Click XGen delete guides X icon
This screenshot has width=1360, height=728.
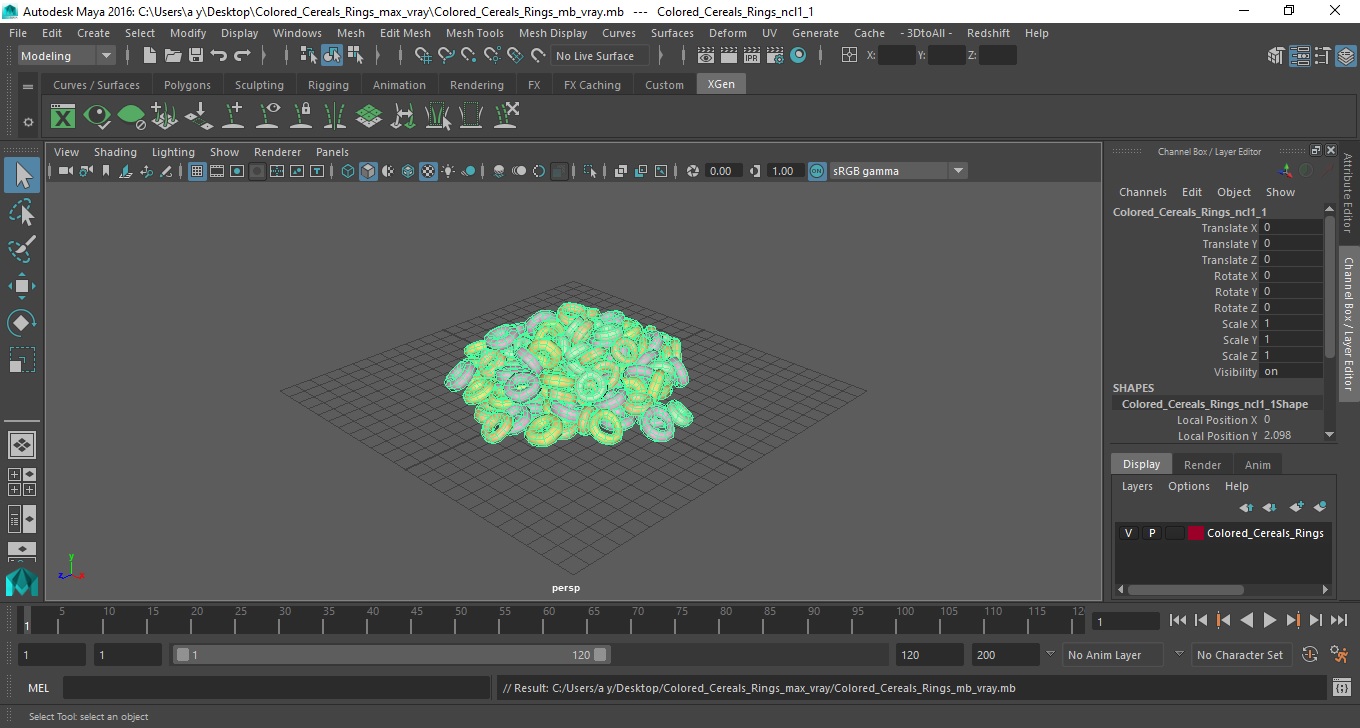506,117
